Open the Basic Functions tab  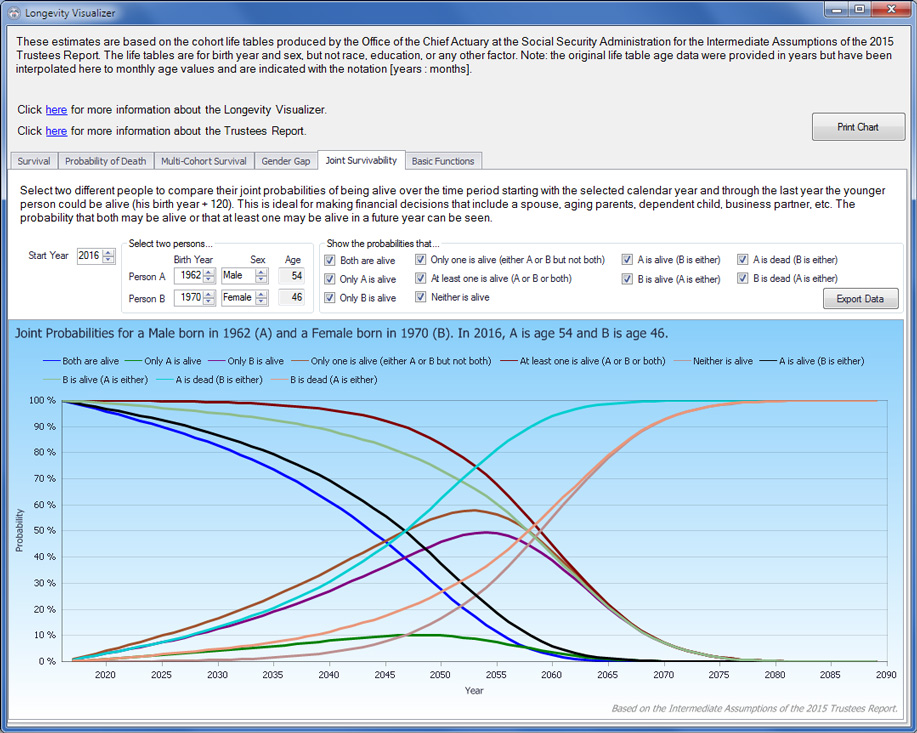pyautogui.click(x=444, y=161)
